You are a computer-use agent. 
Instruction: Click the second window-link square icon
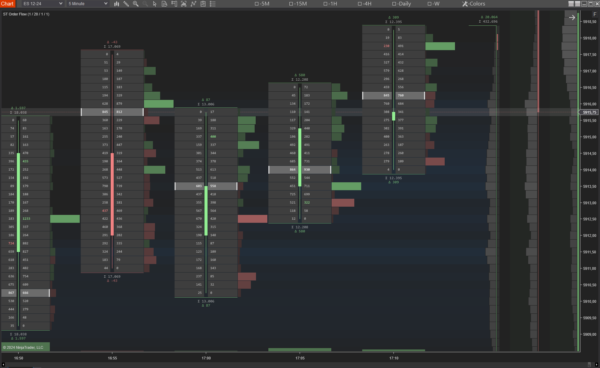(x=577, y=4)
